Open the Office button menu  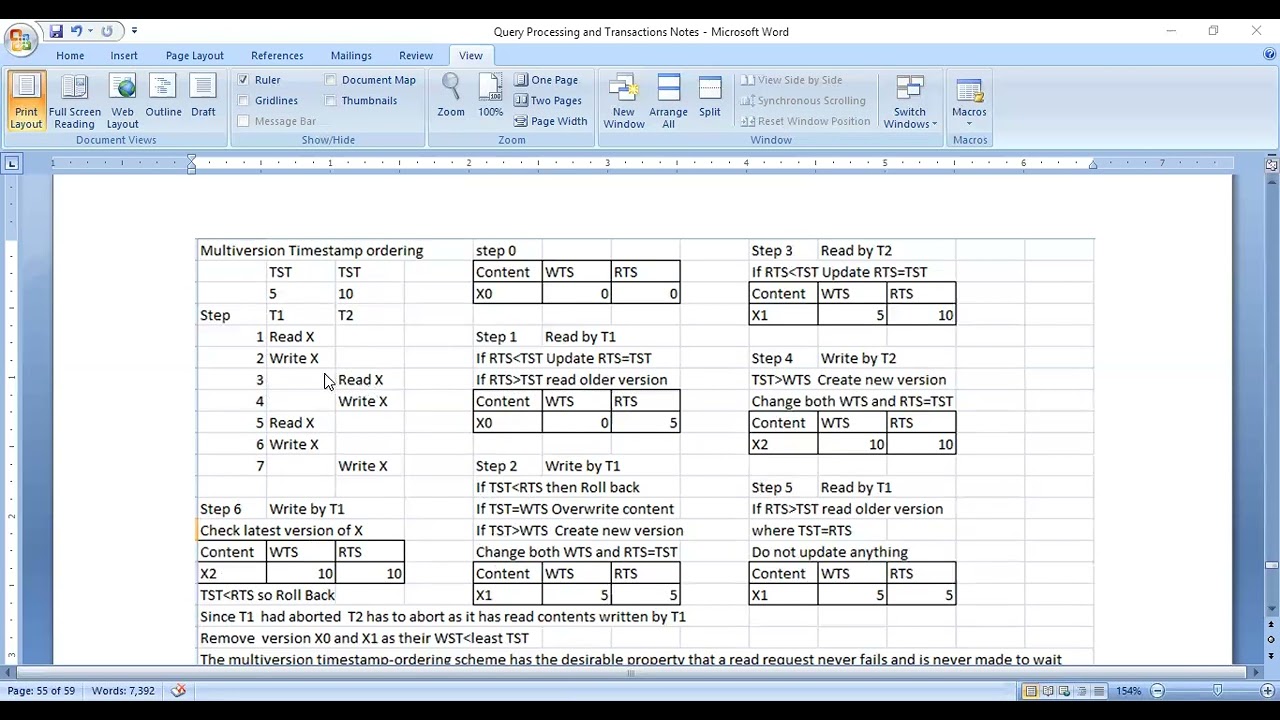[x=19, y=40]
